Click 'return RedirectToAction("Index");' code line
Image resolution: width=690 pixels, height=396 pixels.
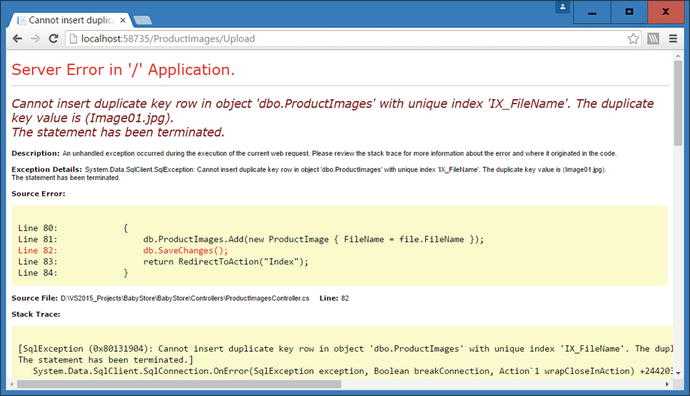(x=226, y=262)
